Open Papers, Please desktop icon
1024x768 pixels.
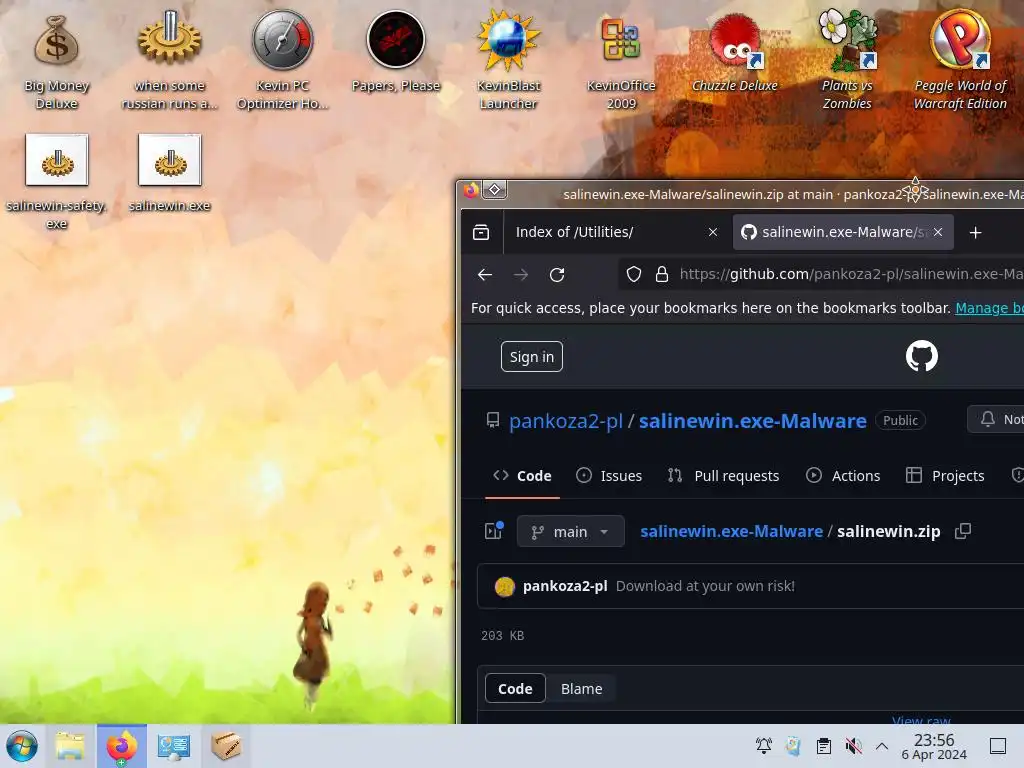point(395,52)
